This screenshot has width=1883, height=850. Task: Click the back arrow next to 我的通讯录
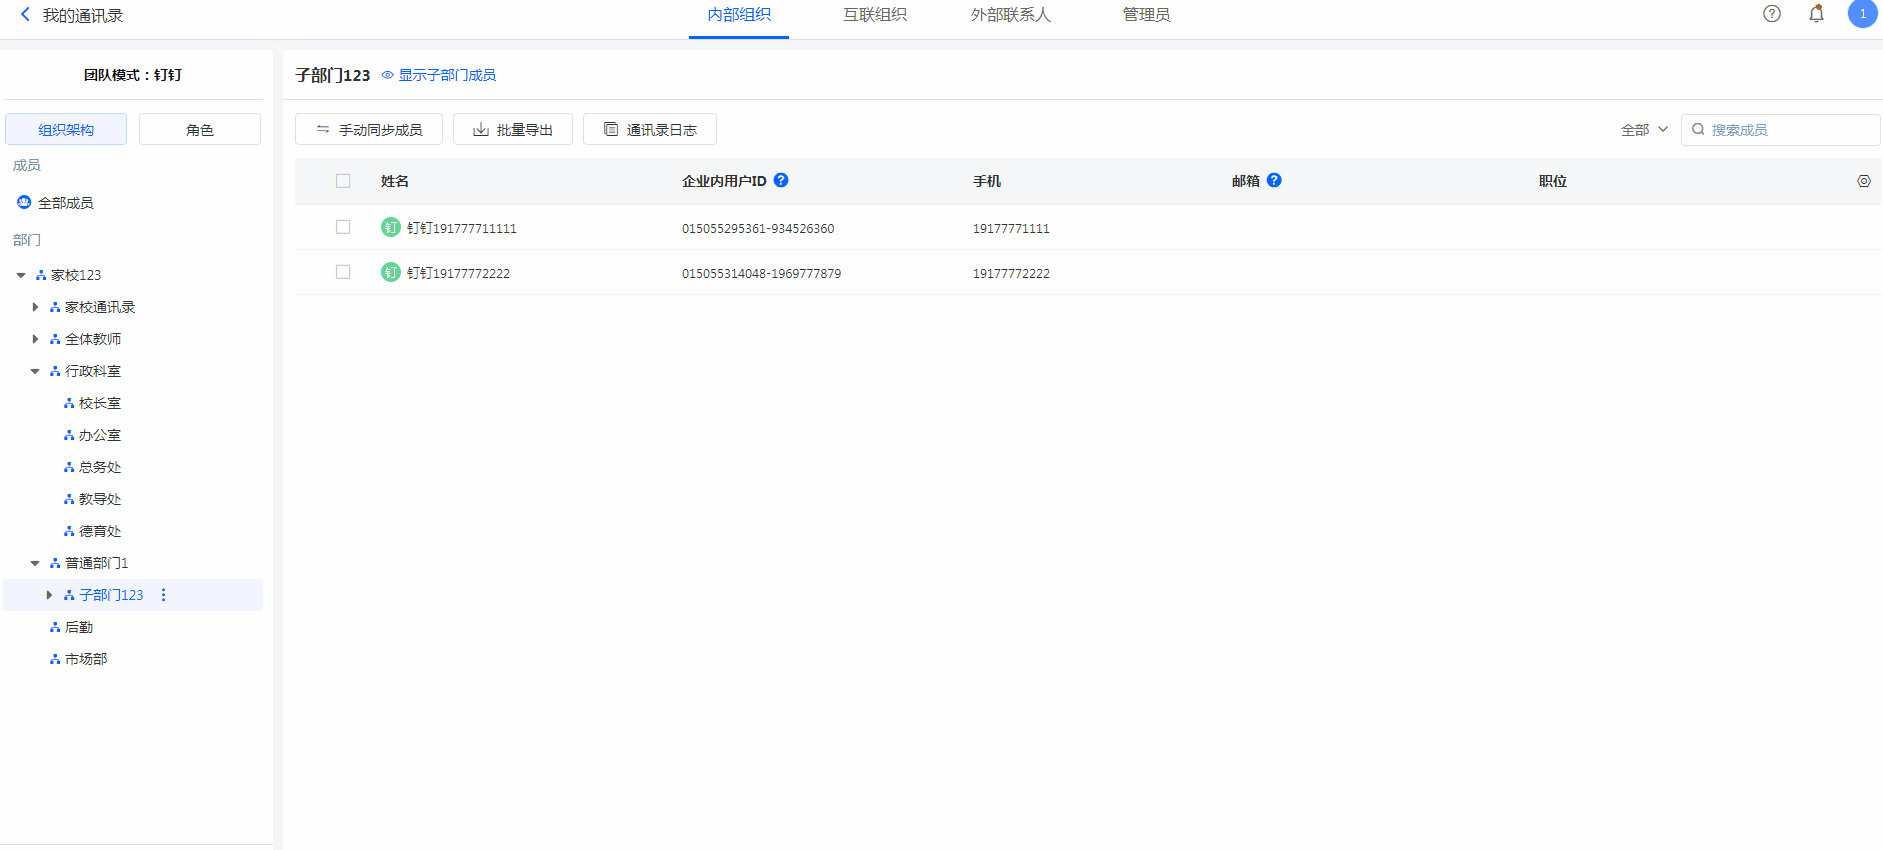(25, 15)
